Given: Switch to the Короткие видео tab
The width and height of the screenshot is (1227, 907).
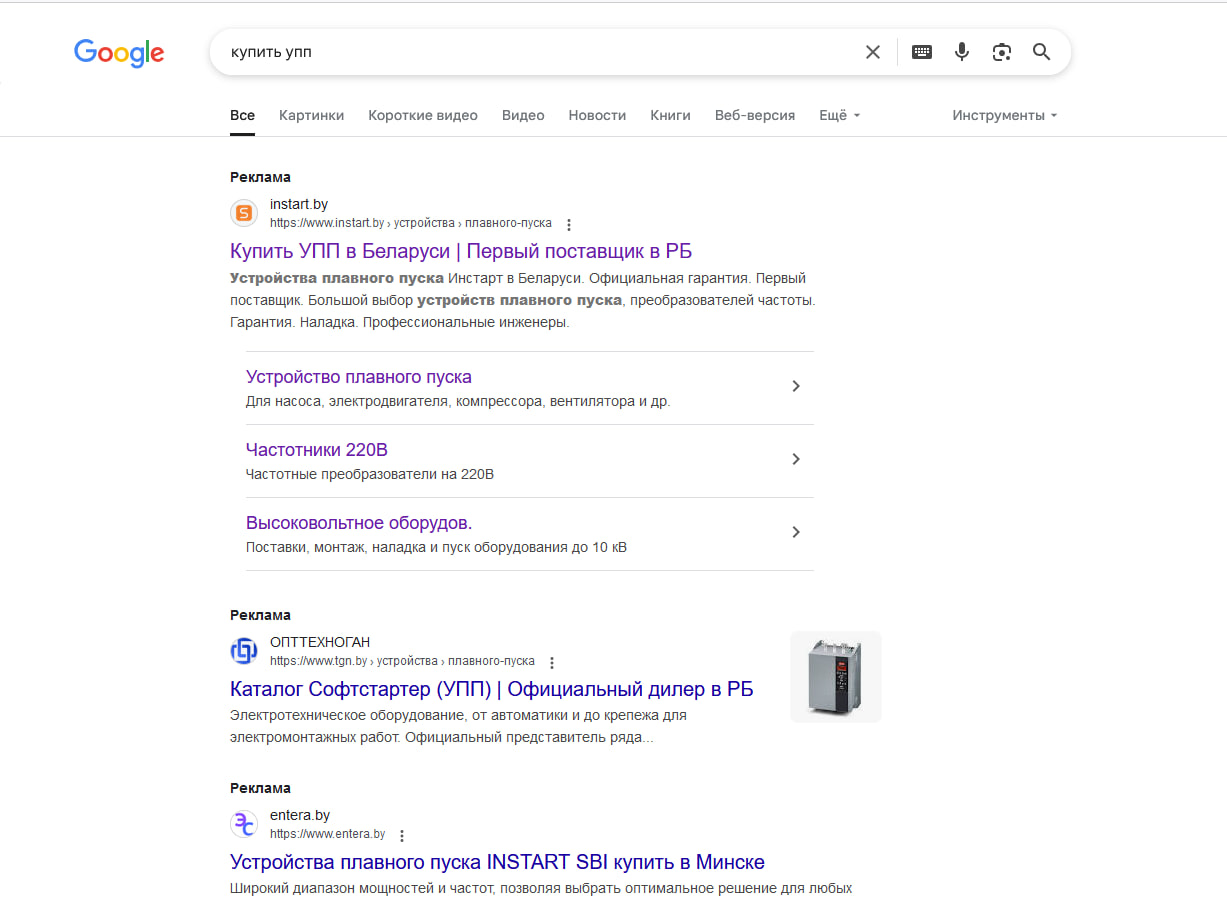Looking at the screenshot, I should point(423,115).
